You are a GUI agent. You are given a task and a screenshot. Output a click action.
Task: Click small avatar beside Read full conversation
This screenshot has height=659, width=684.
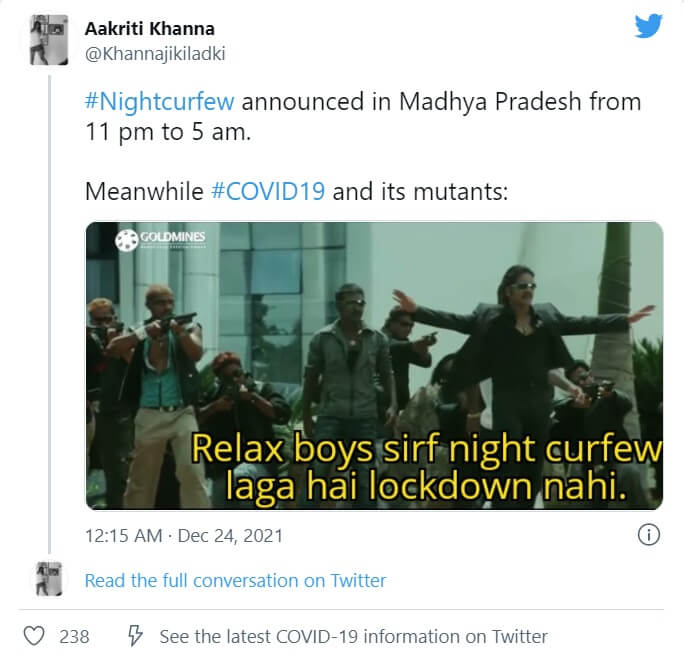tap(49, 579)
